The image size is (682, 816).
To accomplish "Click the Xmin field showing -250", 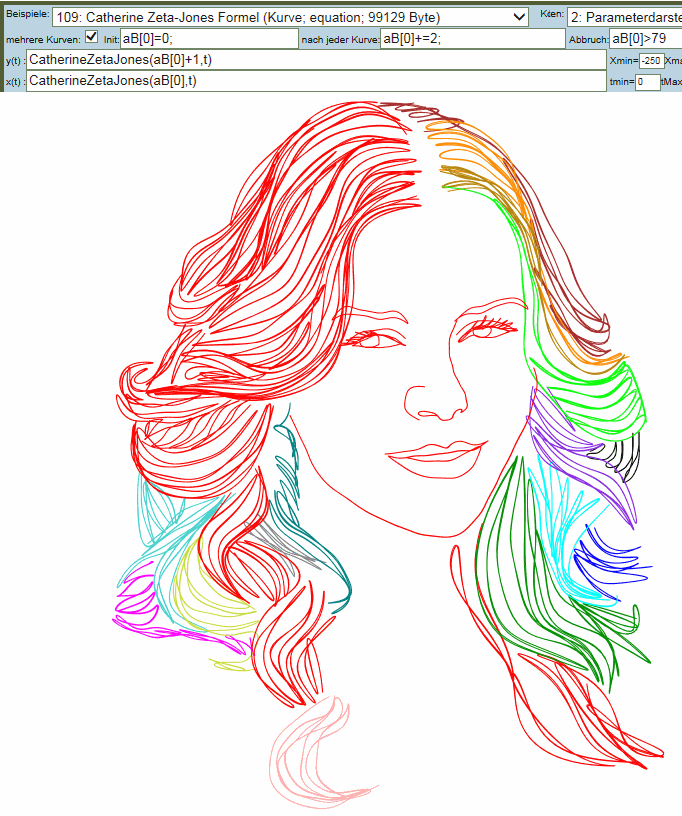I will (651, 60).
